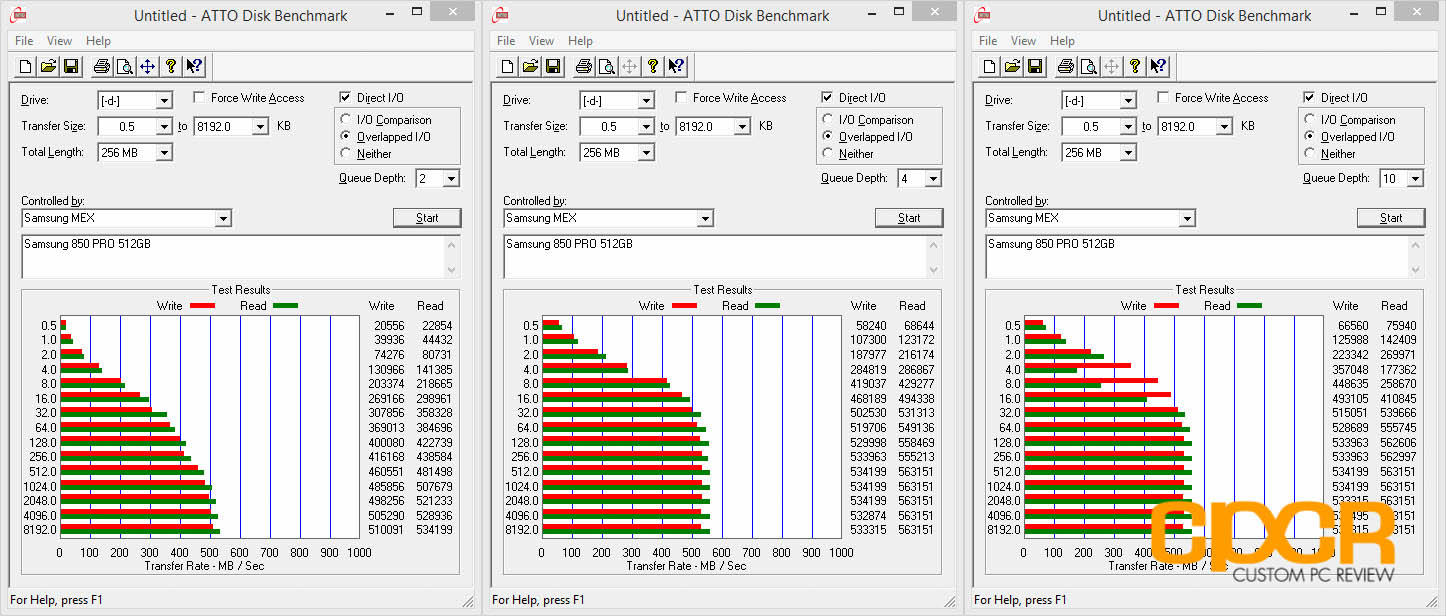Select Neither radio in middle window

pos(829,154)
